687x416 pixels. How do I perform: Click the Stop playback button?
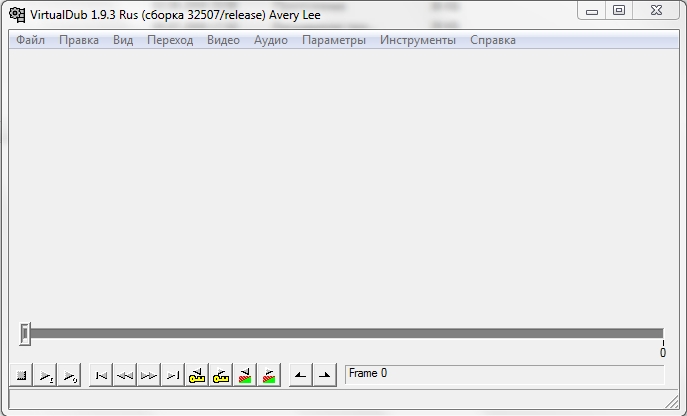point(21,375)
